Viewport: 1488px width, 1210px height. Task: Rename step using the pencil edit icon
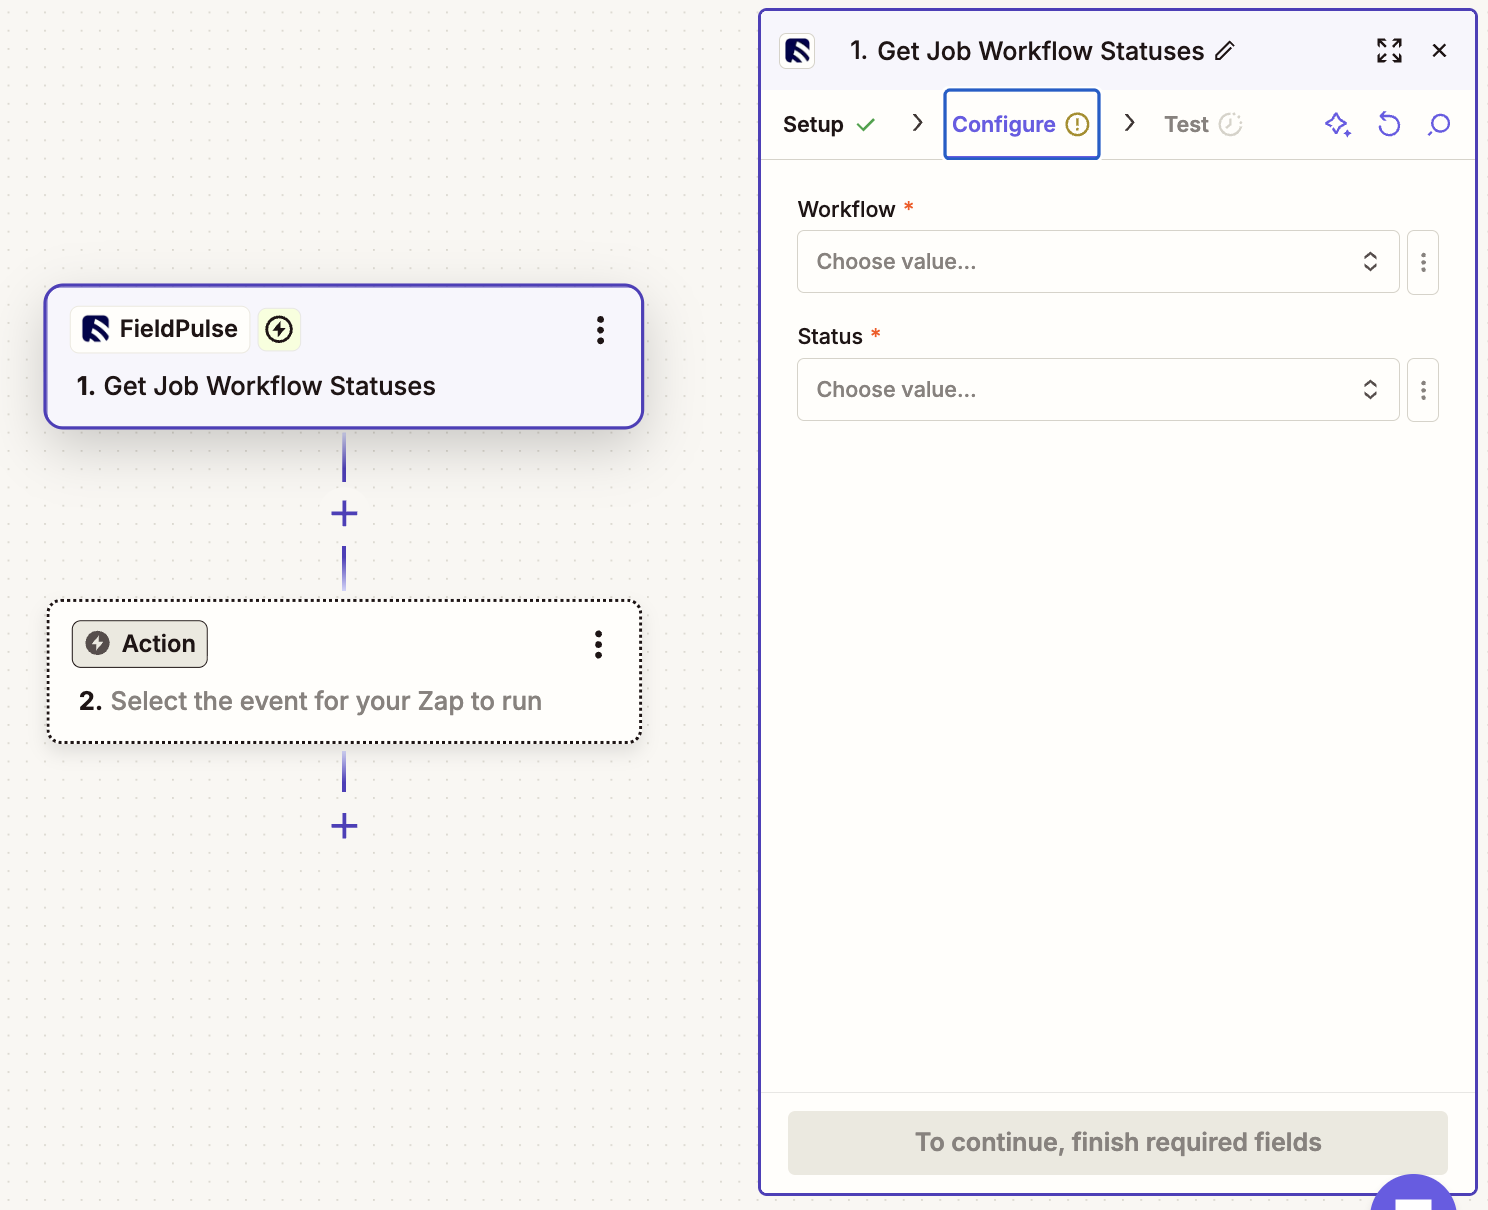click(x=1225, y=51)
